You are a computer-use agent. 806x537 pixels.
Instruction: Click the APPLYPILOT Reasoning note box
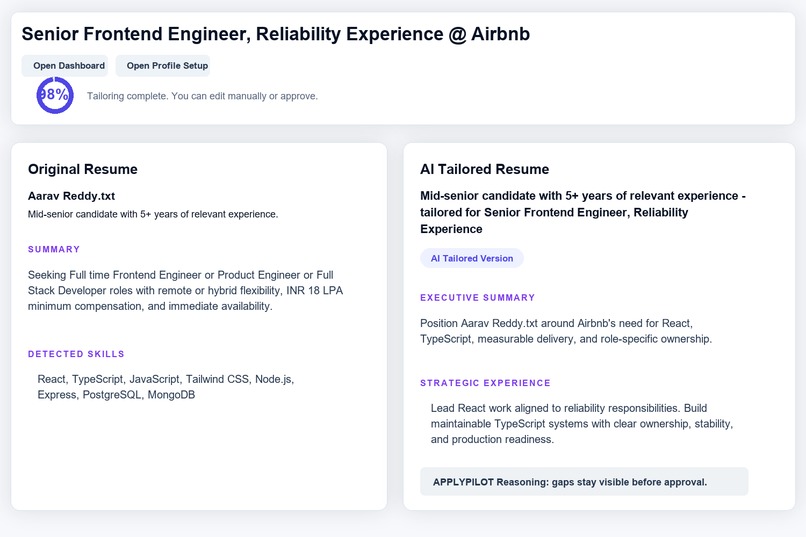584,482
